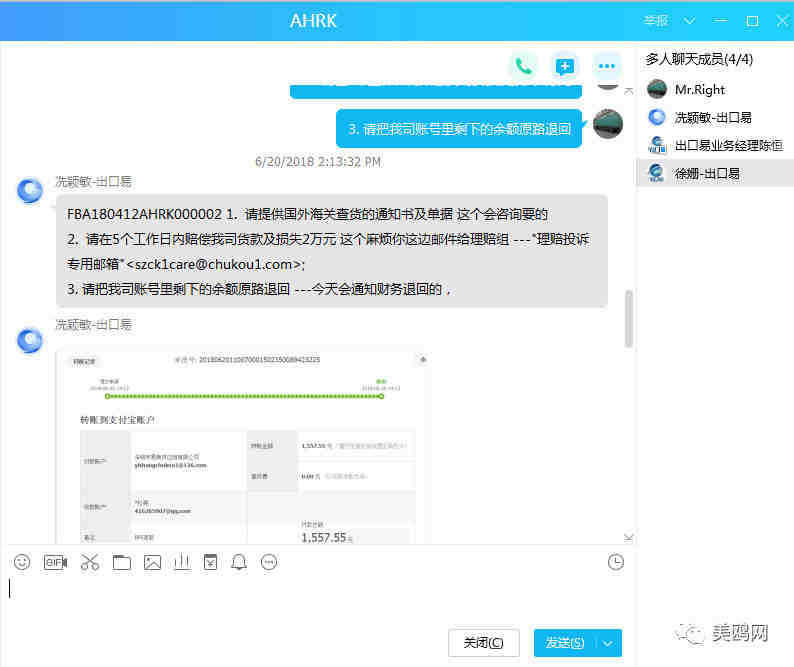Select member 徐姗-出口易 in list
This screenshot has height=667, width=794.
[x=715, y=173]
